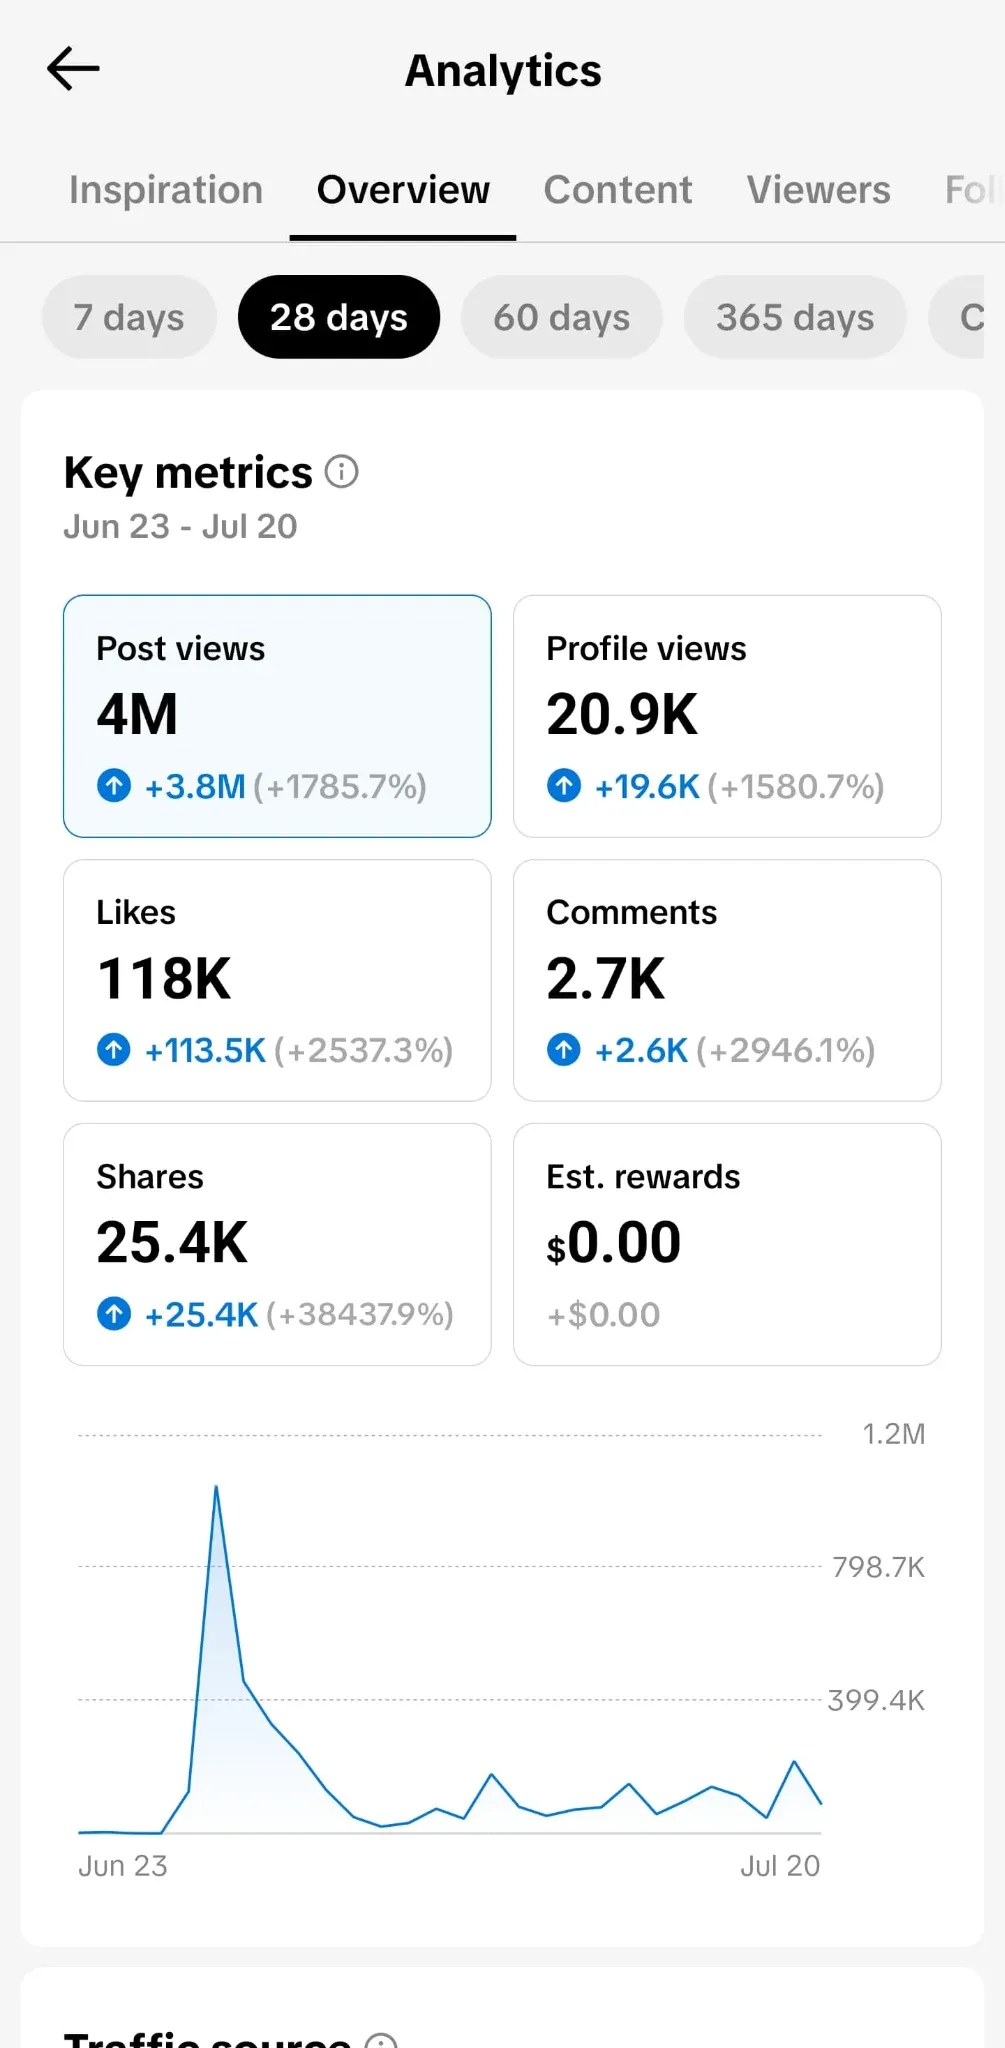Tap the Shares increase arrow icon

pos(114,1313)
